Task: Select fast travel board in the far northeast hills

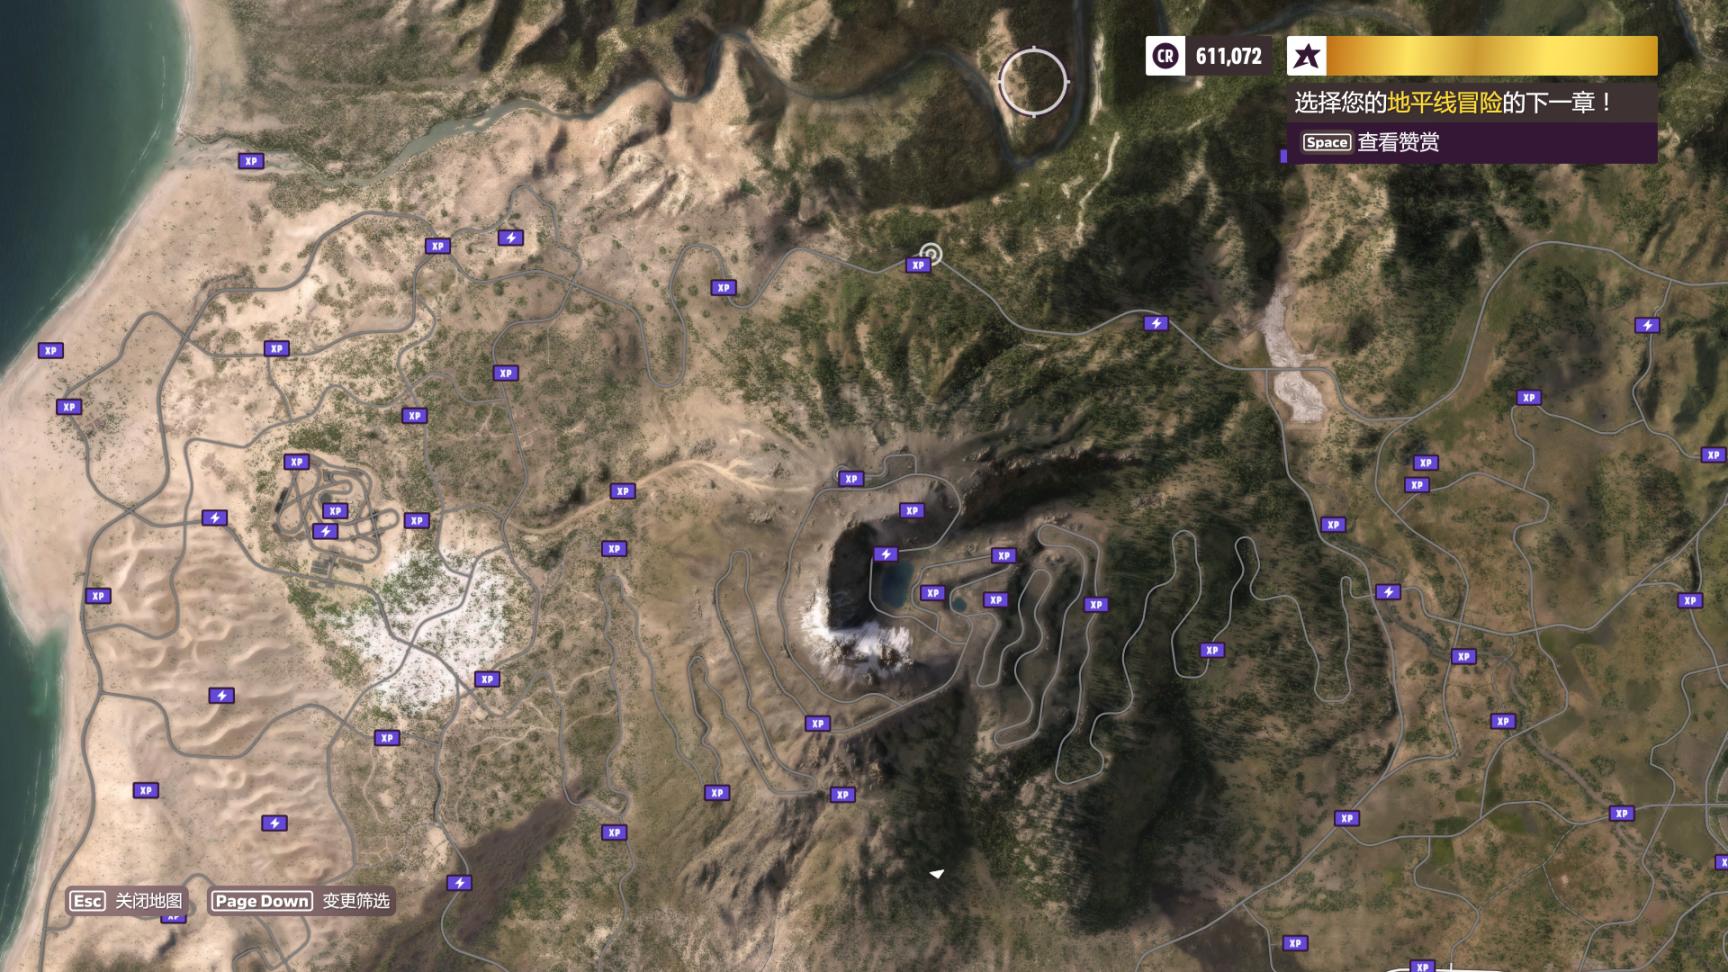Action: [1647, 325]
